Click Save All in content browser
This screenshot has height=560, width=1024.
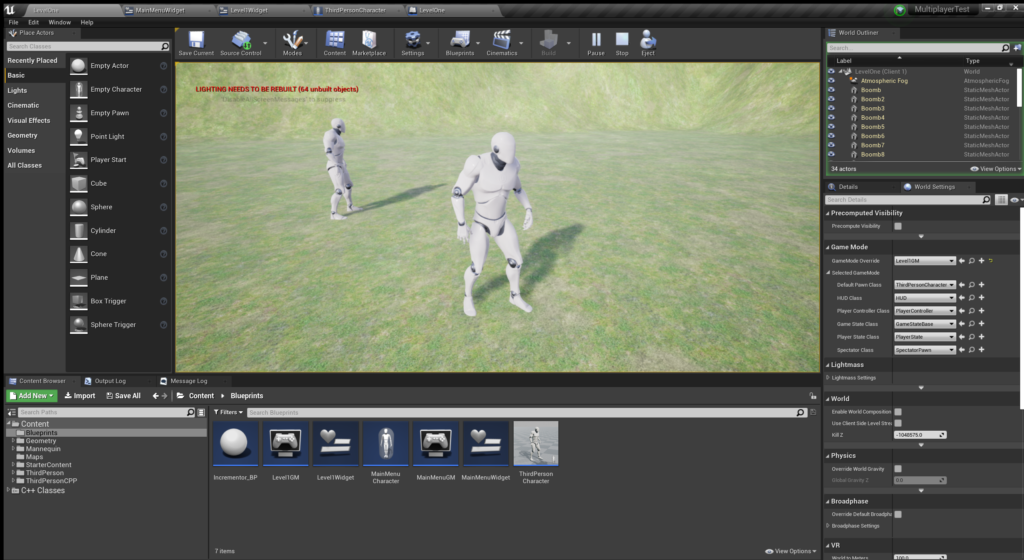tap(123, 396)
